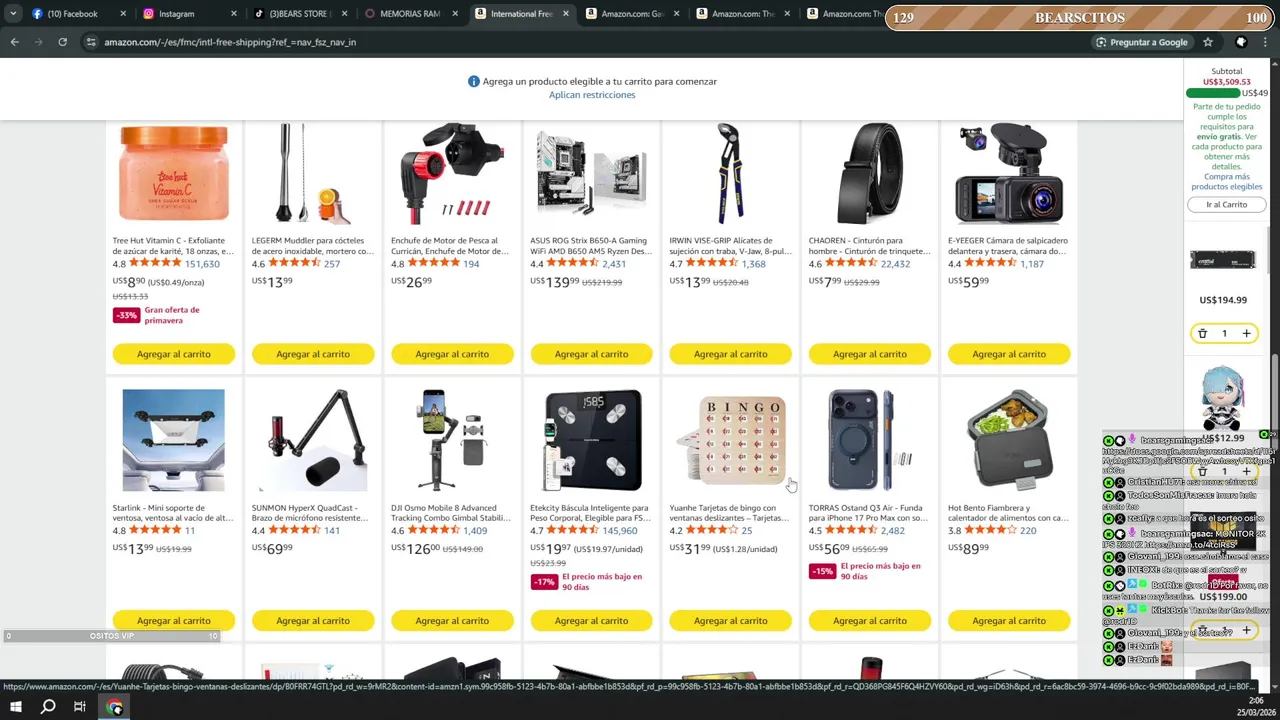Open the Aplican restricciones link
Viewport: 1280px width, 720px height.
[592, 95]
